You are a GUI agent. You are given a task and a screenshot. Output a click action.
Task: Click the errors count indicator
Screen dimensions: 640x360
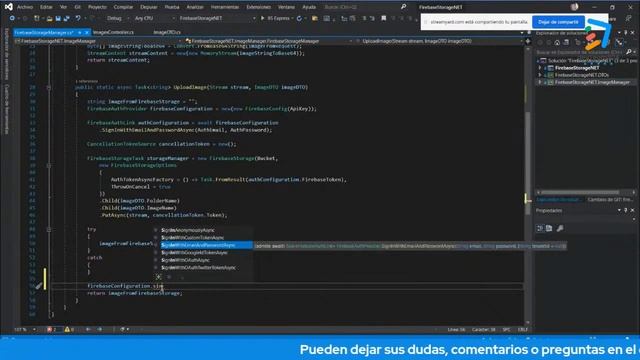pos(51,329)
